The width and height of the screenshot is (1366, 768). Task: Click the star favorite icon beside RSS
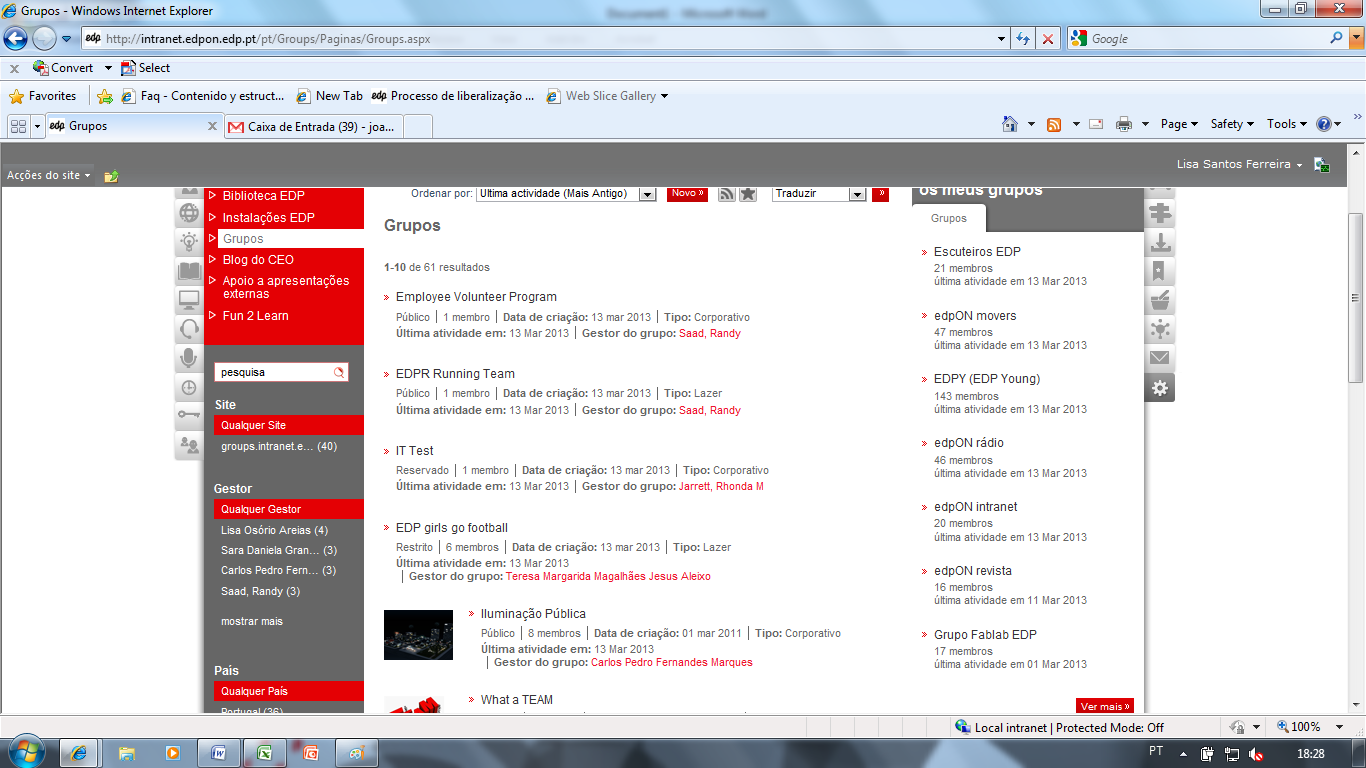click(x=748, y=194)
